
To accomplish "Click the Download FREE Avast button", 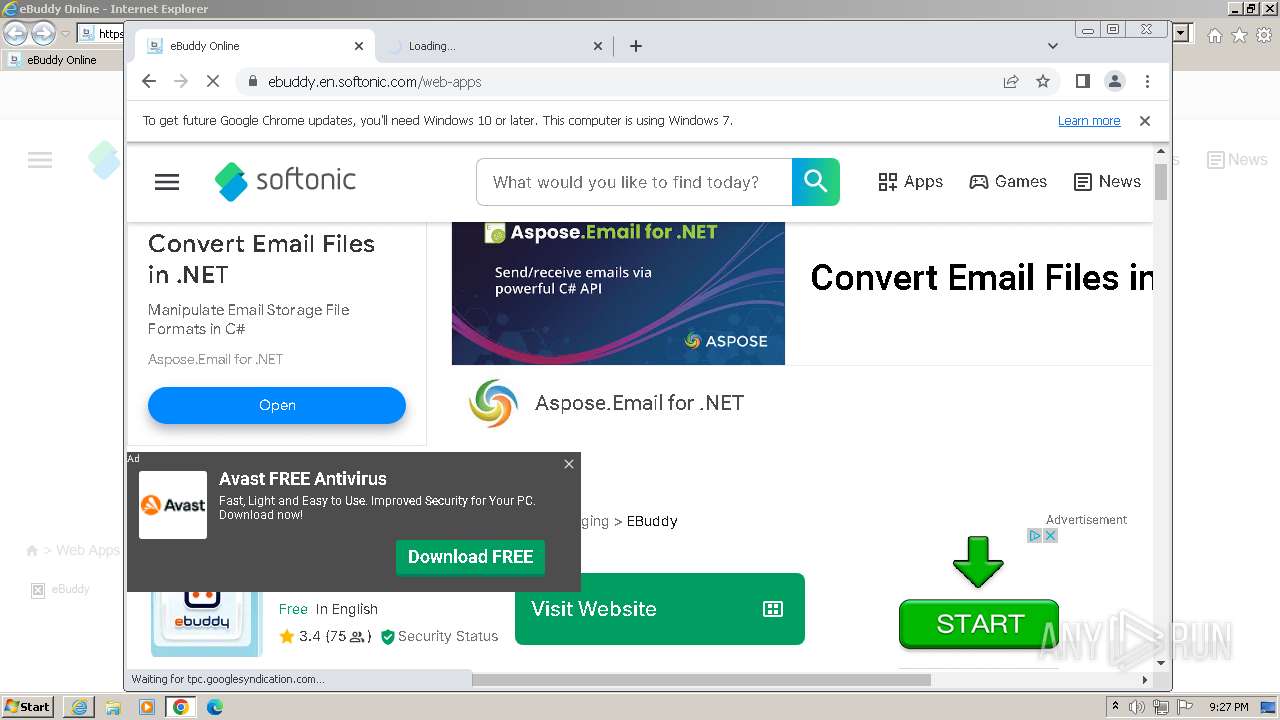I will click(470, 557).
